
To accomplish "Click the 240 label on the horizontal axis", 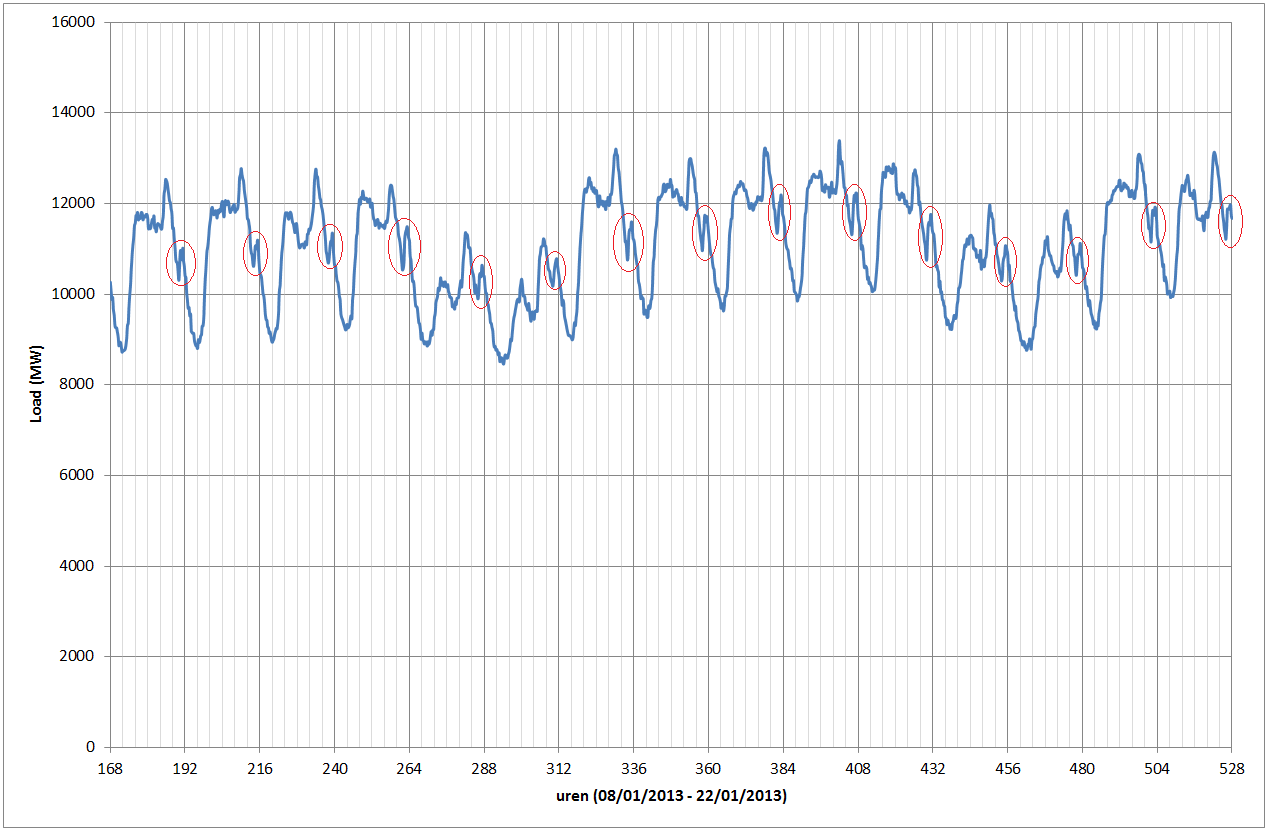I will [x=334, y=769].
